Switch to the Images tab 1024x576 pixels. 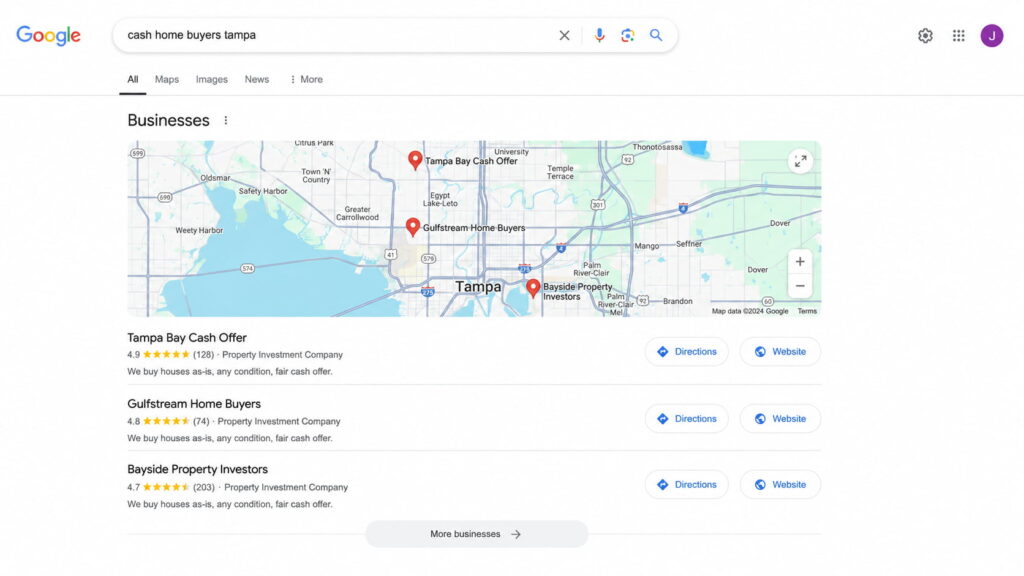(212, 79)
